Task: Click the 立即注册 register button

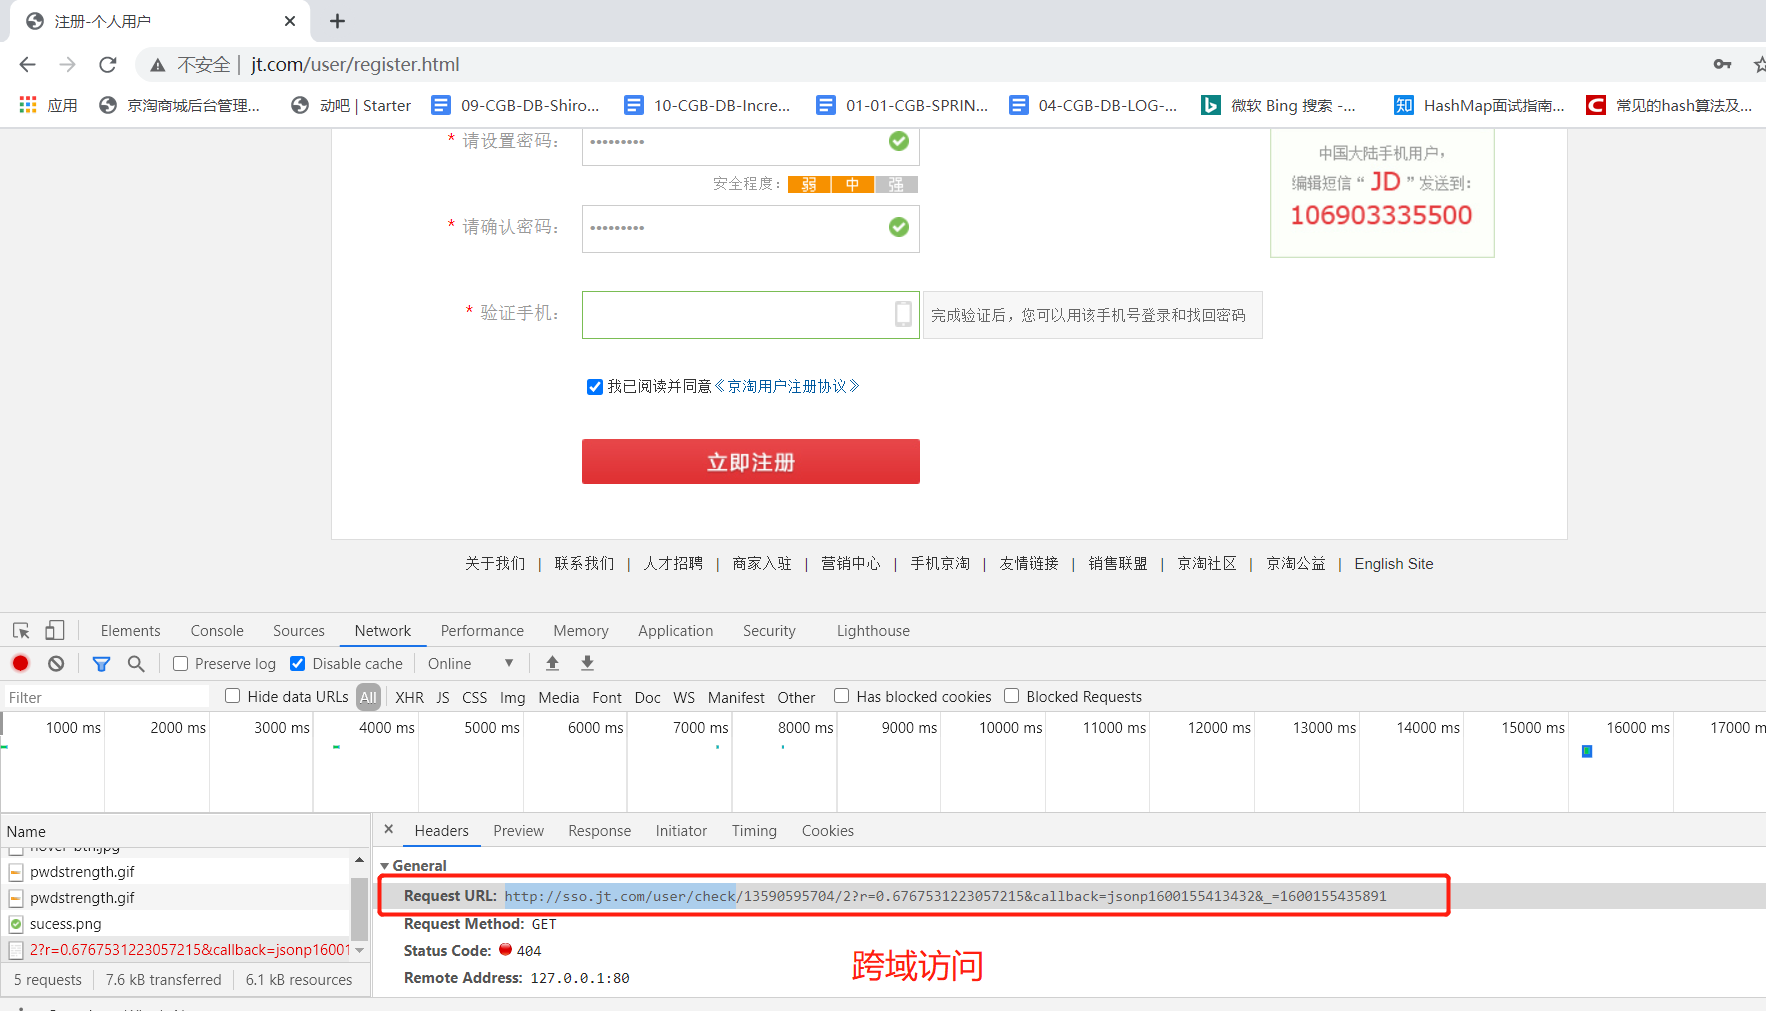Action: (x=750, y=461)
